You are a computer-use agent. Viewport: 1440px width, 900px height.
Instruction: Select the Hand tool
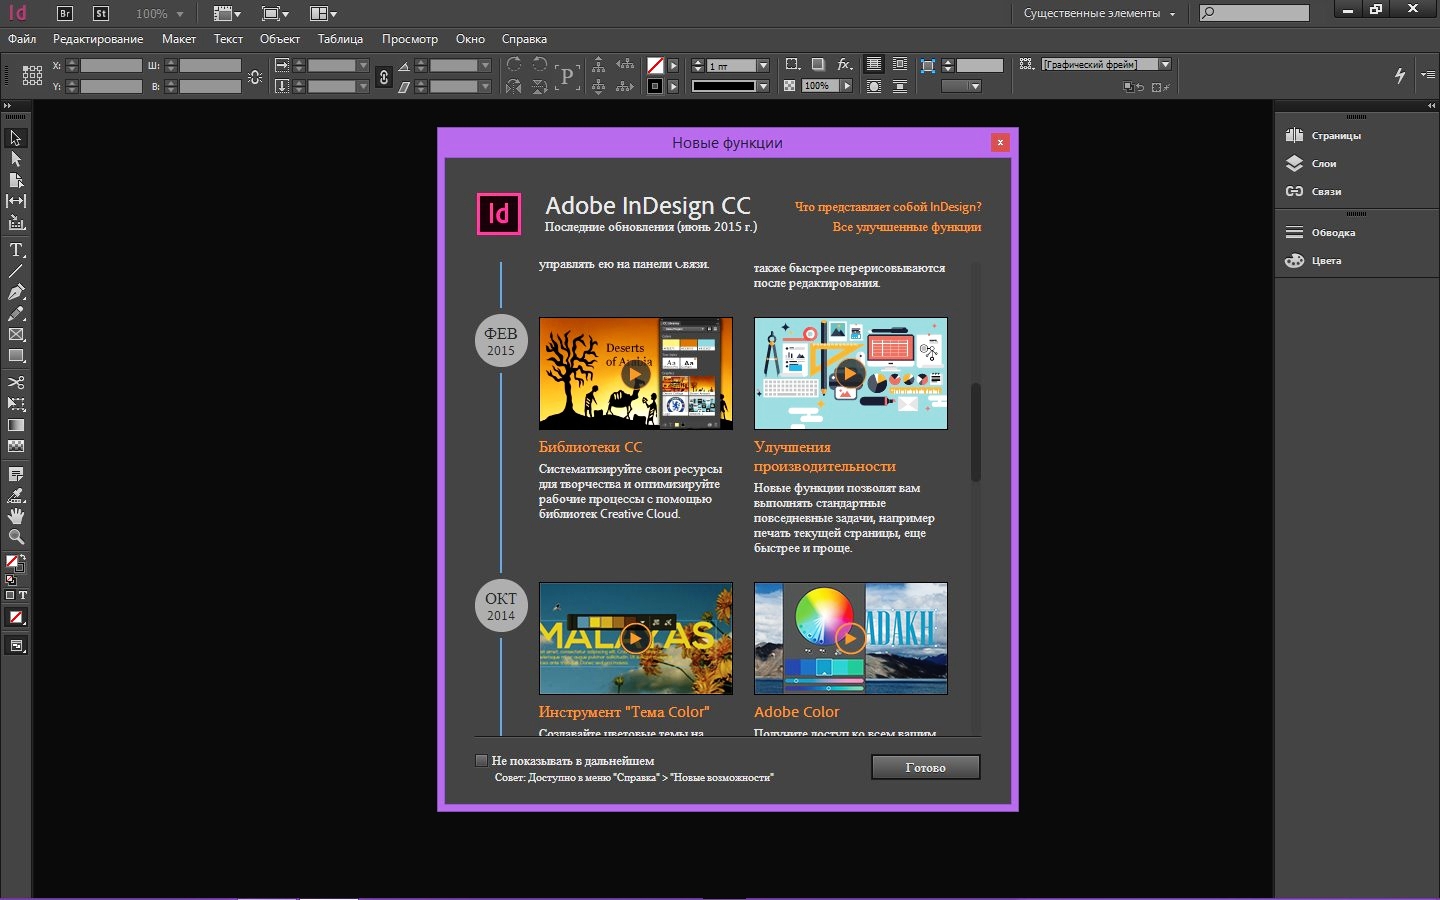click(x=16, y=516)
